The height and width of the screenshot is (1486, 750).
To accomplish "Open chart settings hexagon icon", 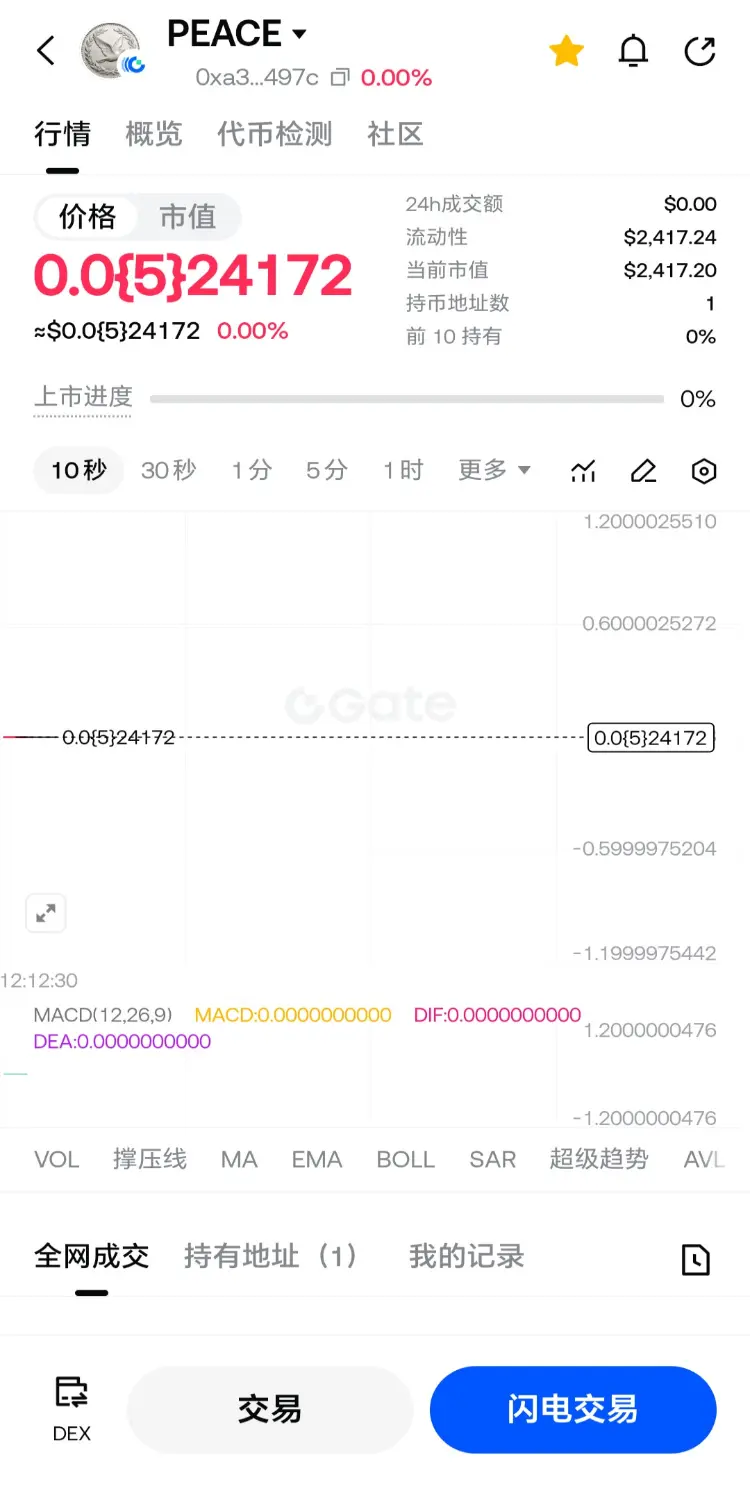I will coord(704,471).
